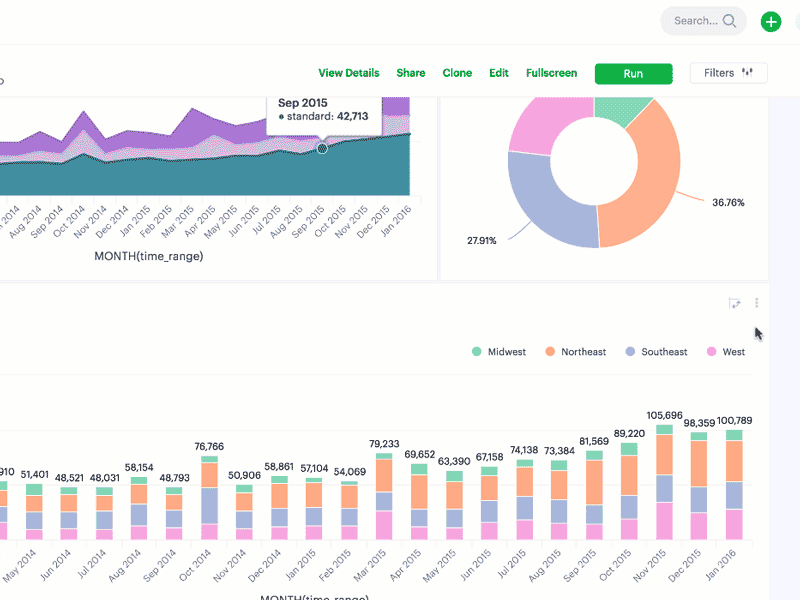This screenshot has width=800, height=600.
Task: Toggle West series in legend
Action: [726, 352]
